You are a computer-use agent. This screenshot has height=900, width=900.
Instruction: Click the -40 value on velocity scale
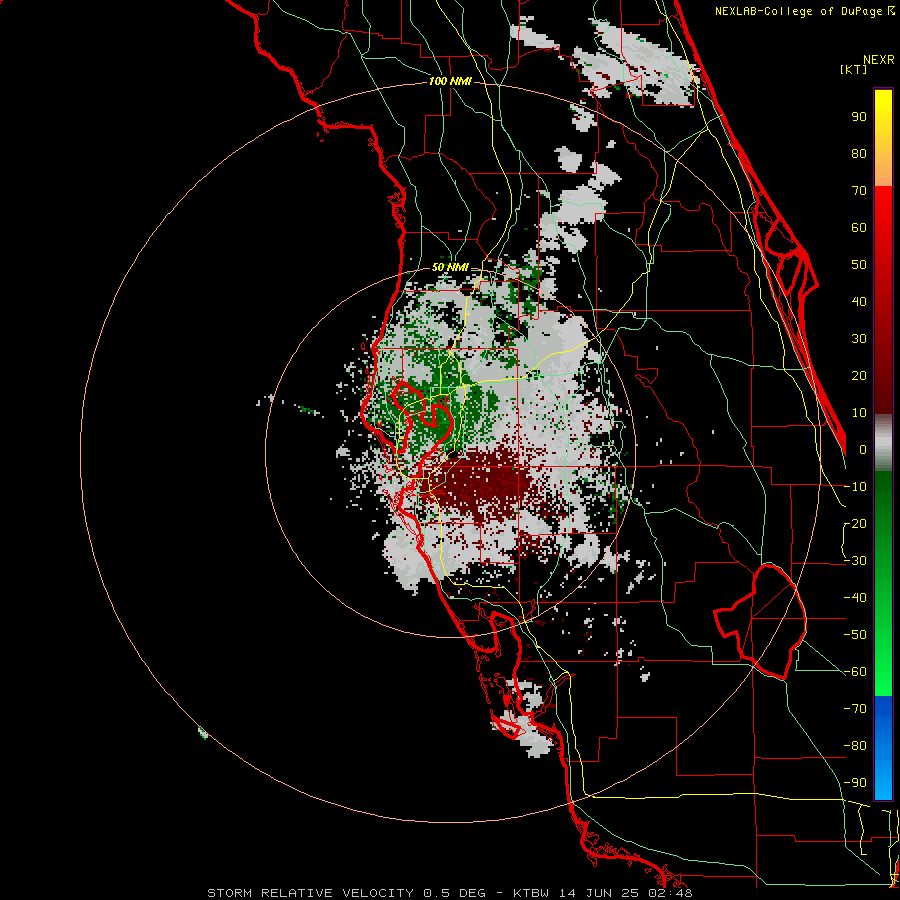(856, 598)
